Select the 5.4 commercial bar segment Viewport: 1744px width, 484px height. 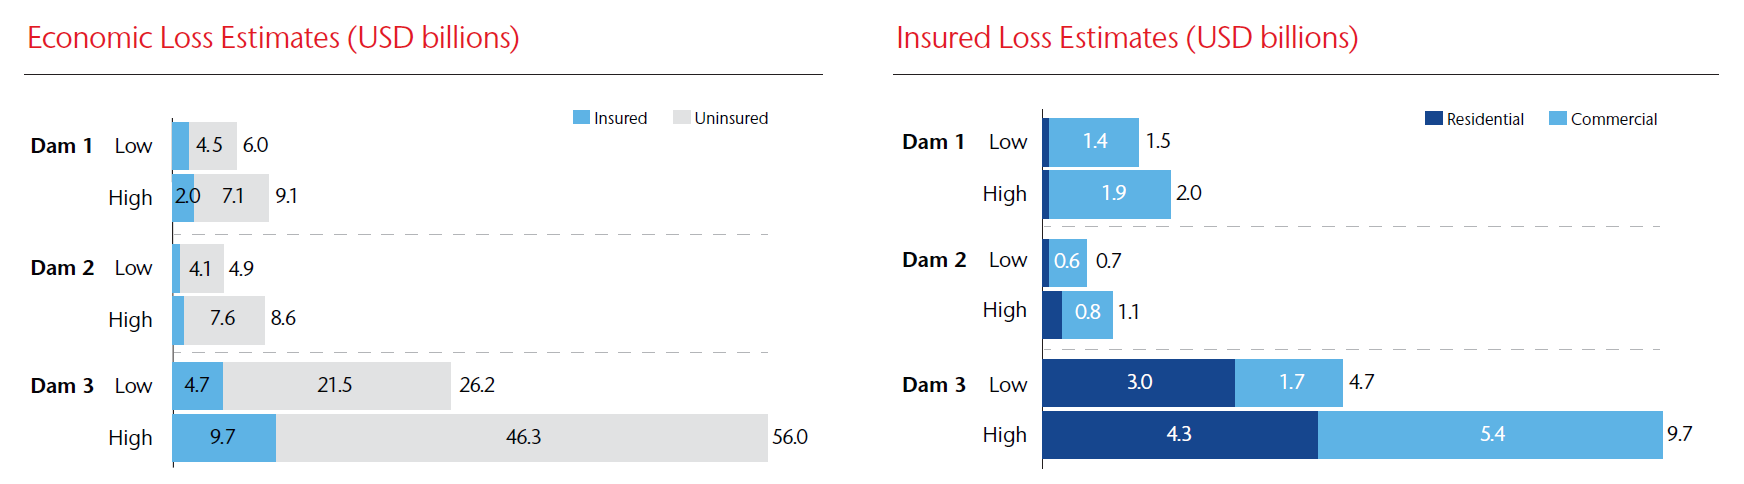click(x=1491, y=435)
